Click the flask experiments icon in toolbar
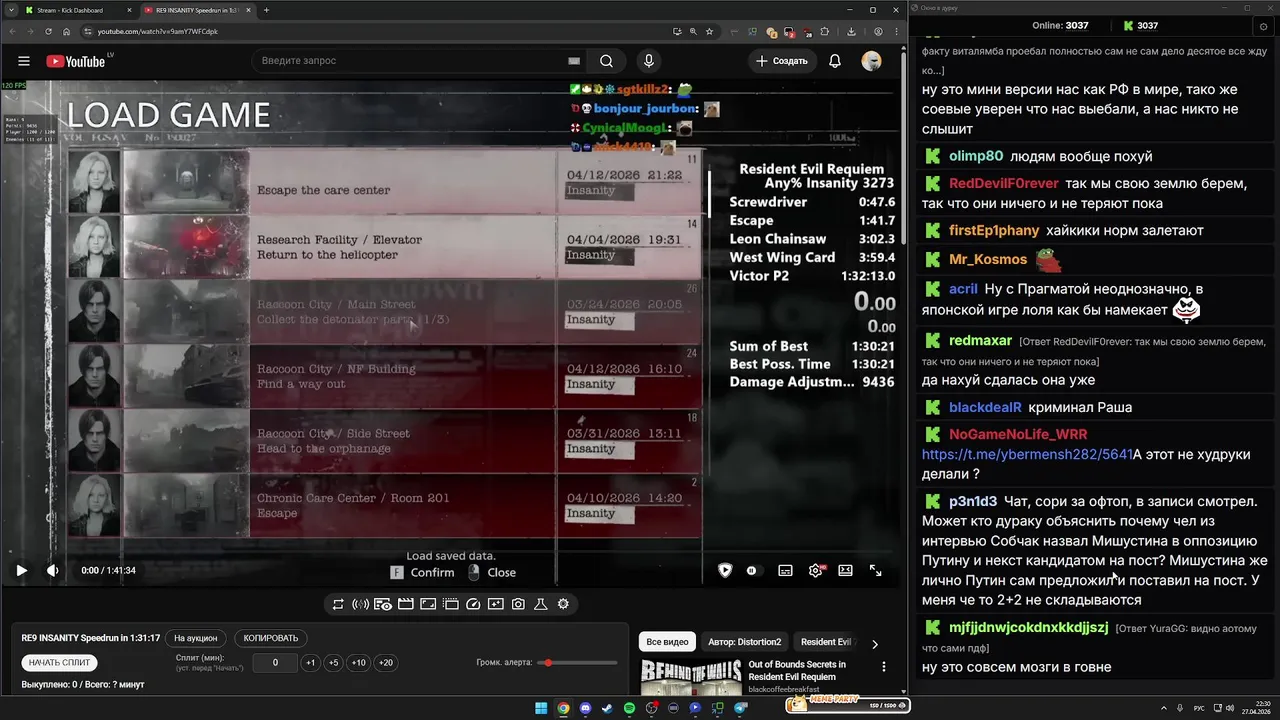The width and height of the screenshot is (1280, 720). pos(540,604)
